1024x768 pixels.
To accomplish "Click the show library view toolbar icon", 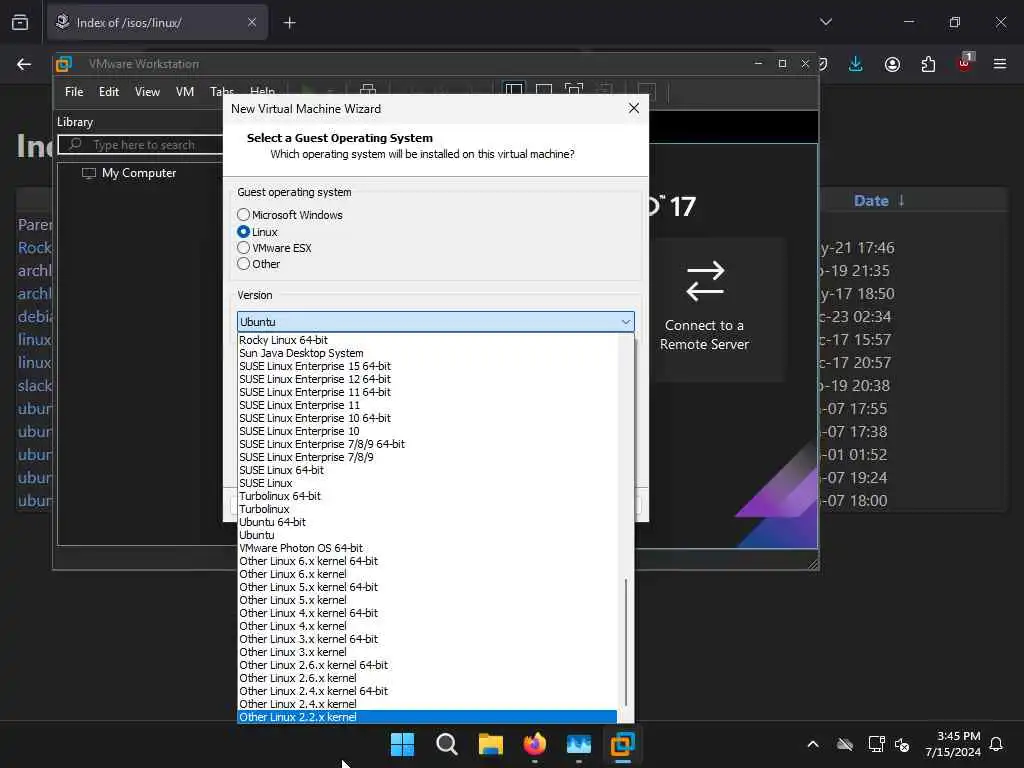I will pyautogui.click(x=514, y=89).
